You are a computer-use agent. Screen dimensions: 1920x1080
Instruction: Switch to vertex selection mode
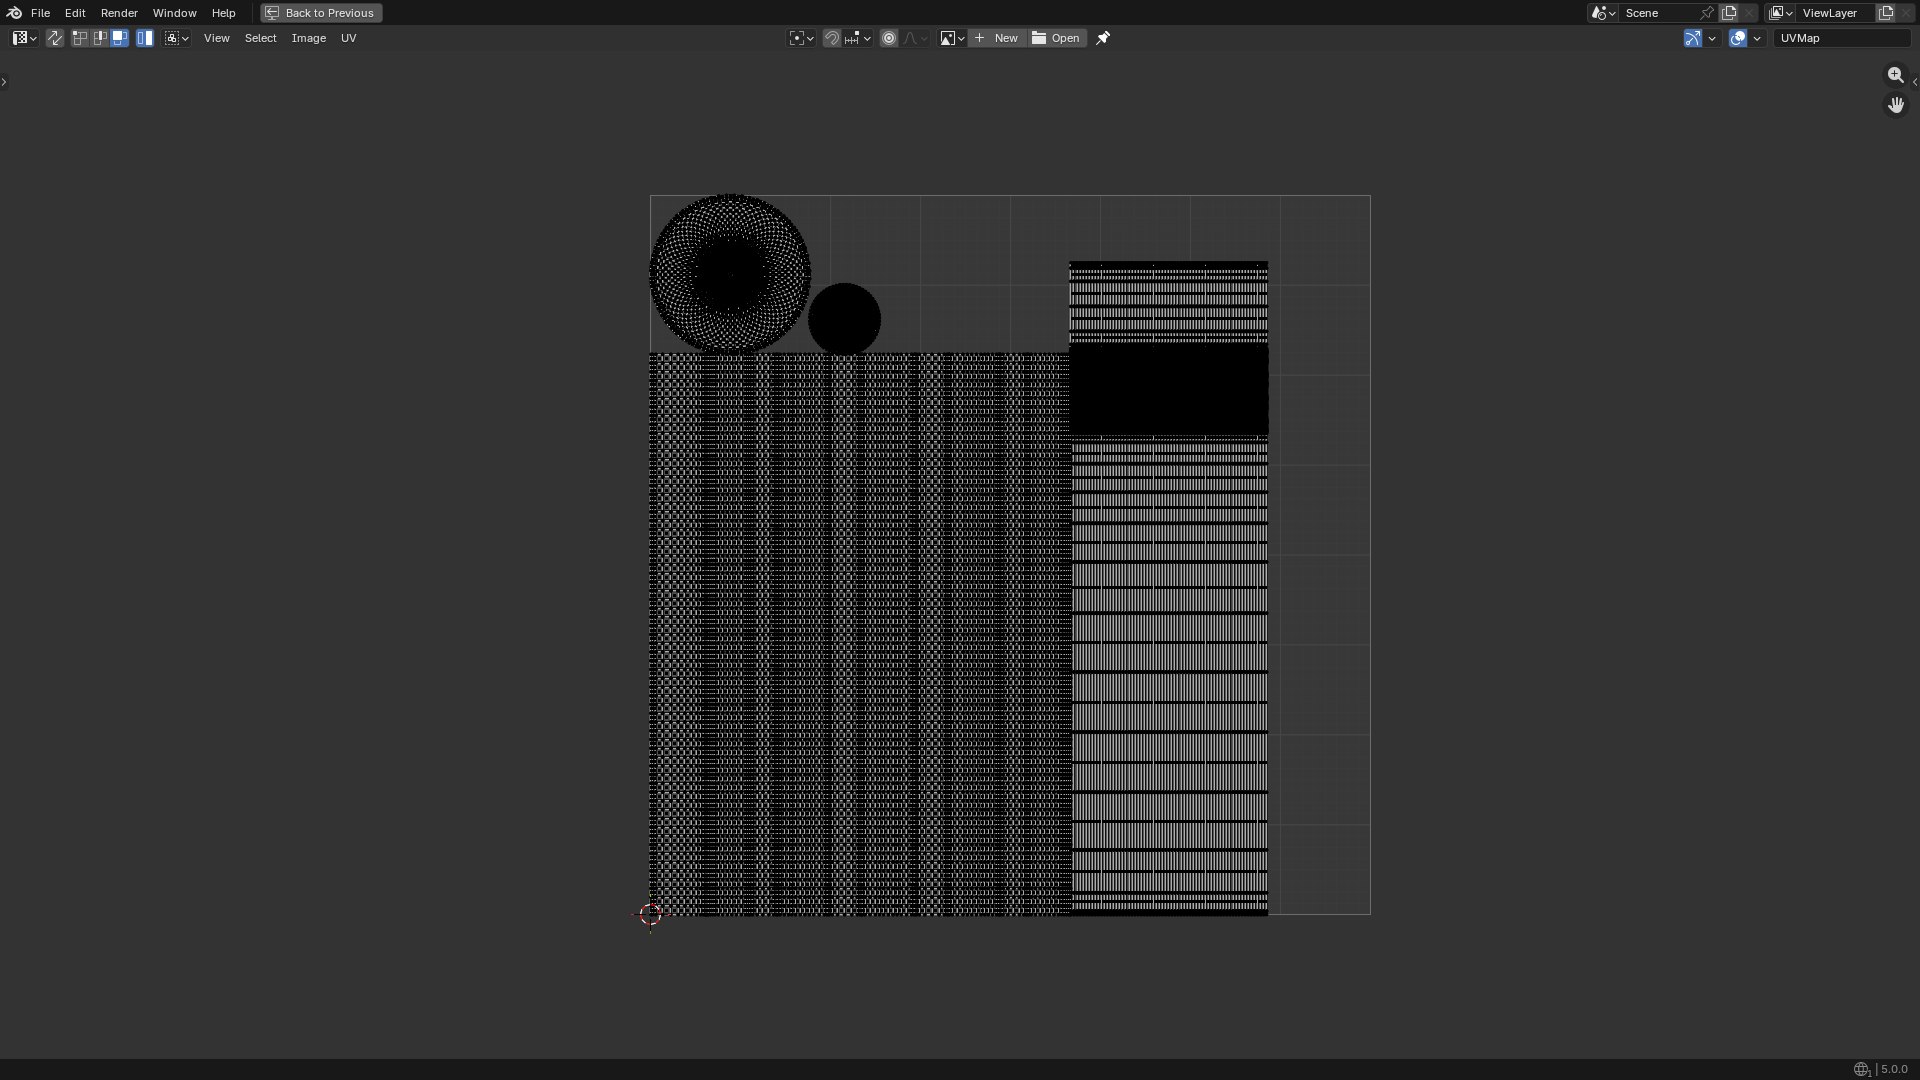point(79,38)
